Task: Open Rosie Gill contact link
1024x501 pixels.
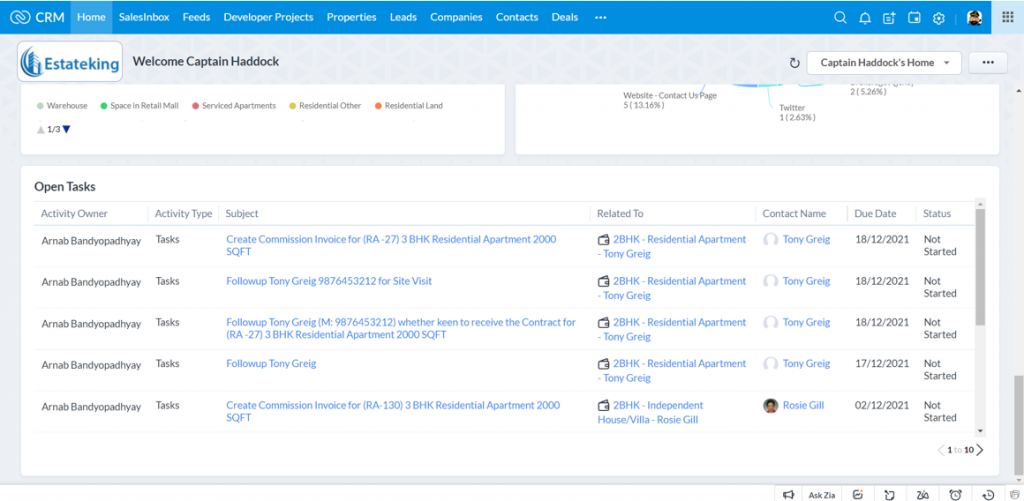Action: click(803, 406)
